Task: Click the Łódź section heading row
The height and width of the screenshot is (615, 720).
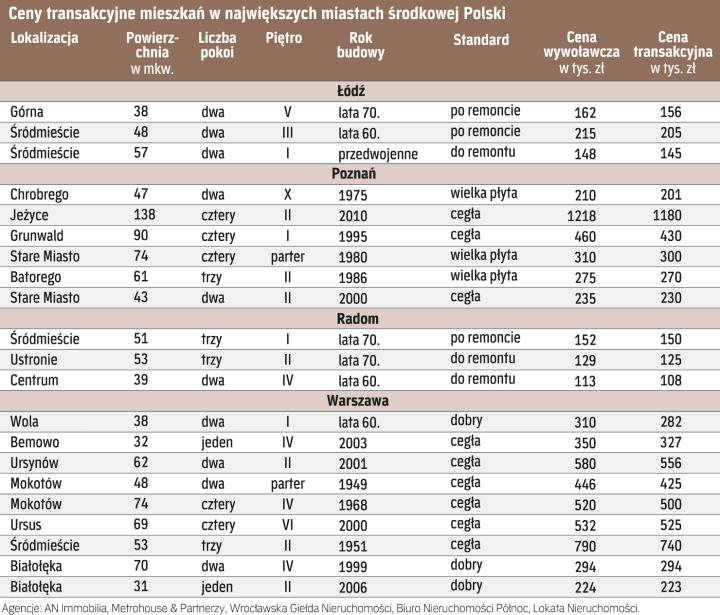Action: pos(359,91)
